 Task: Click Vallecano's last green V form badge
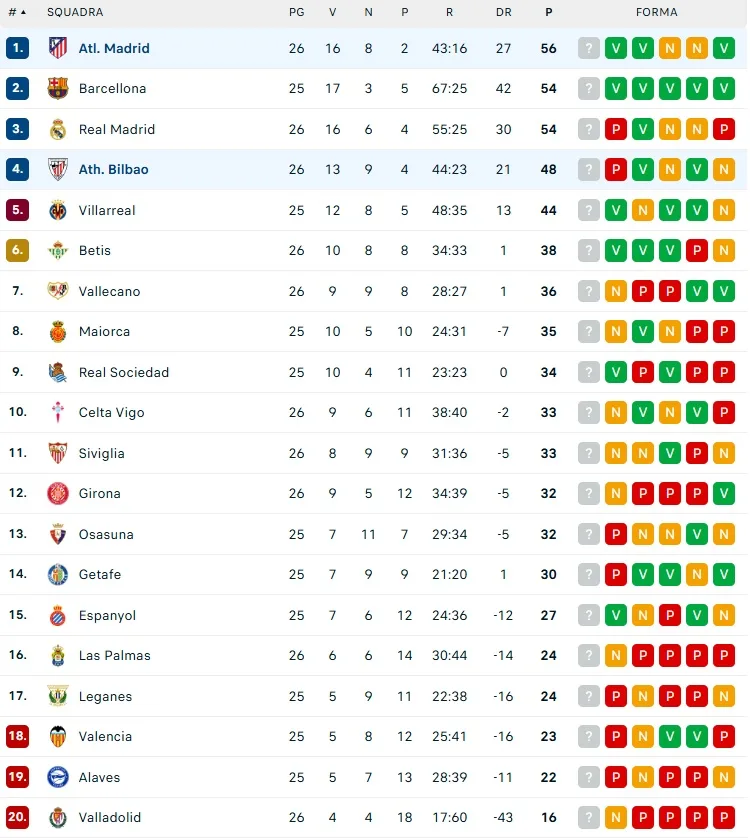click(x=724, y=291)
